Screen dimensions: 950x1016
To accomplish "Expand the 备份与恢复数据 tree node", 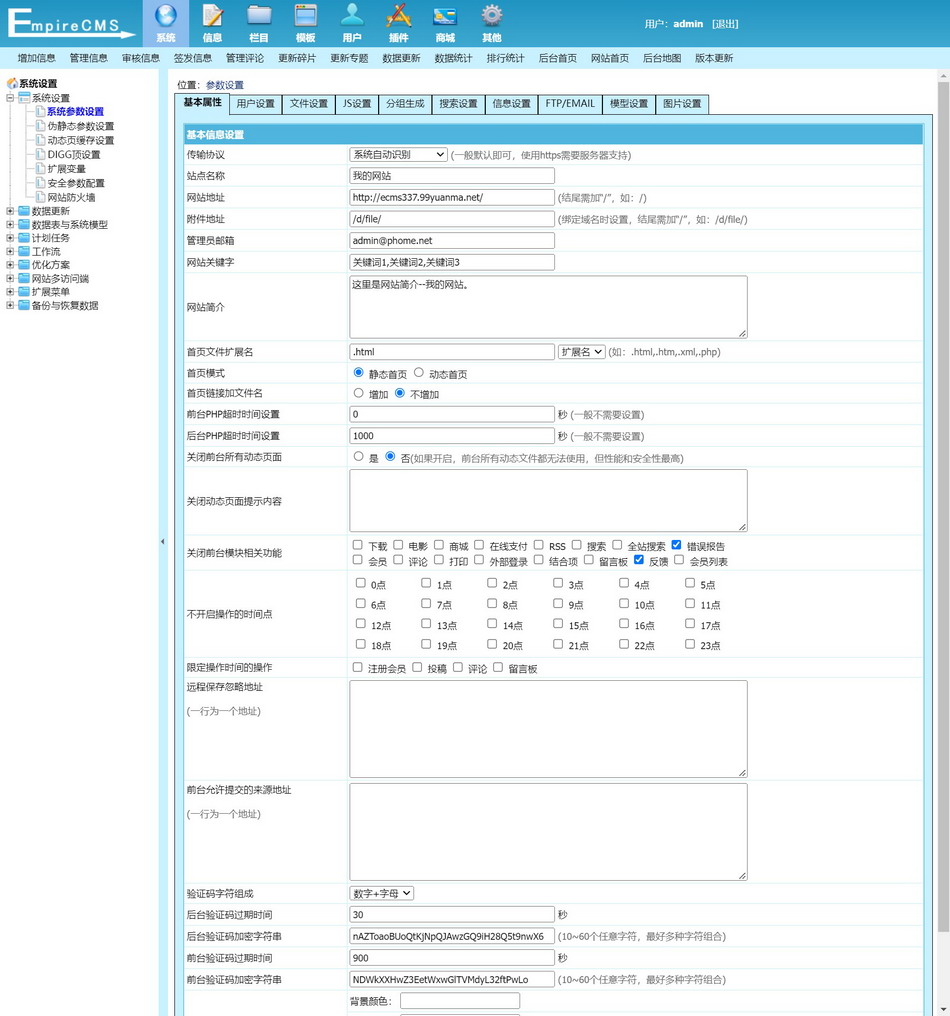I will [x=10, y=305].
